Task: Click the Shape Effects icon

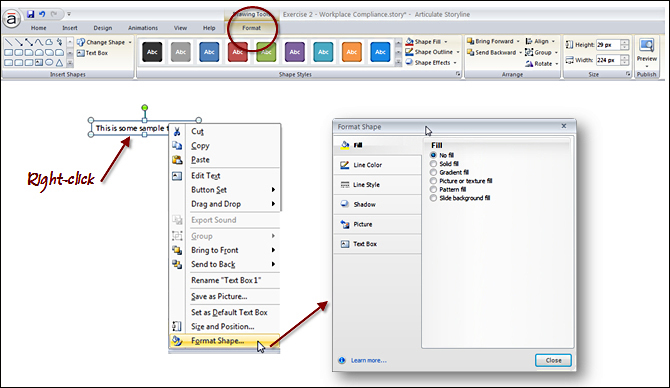Action: [409, 62]
